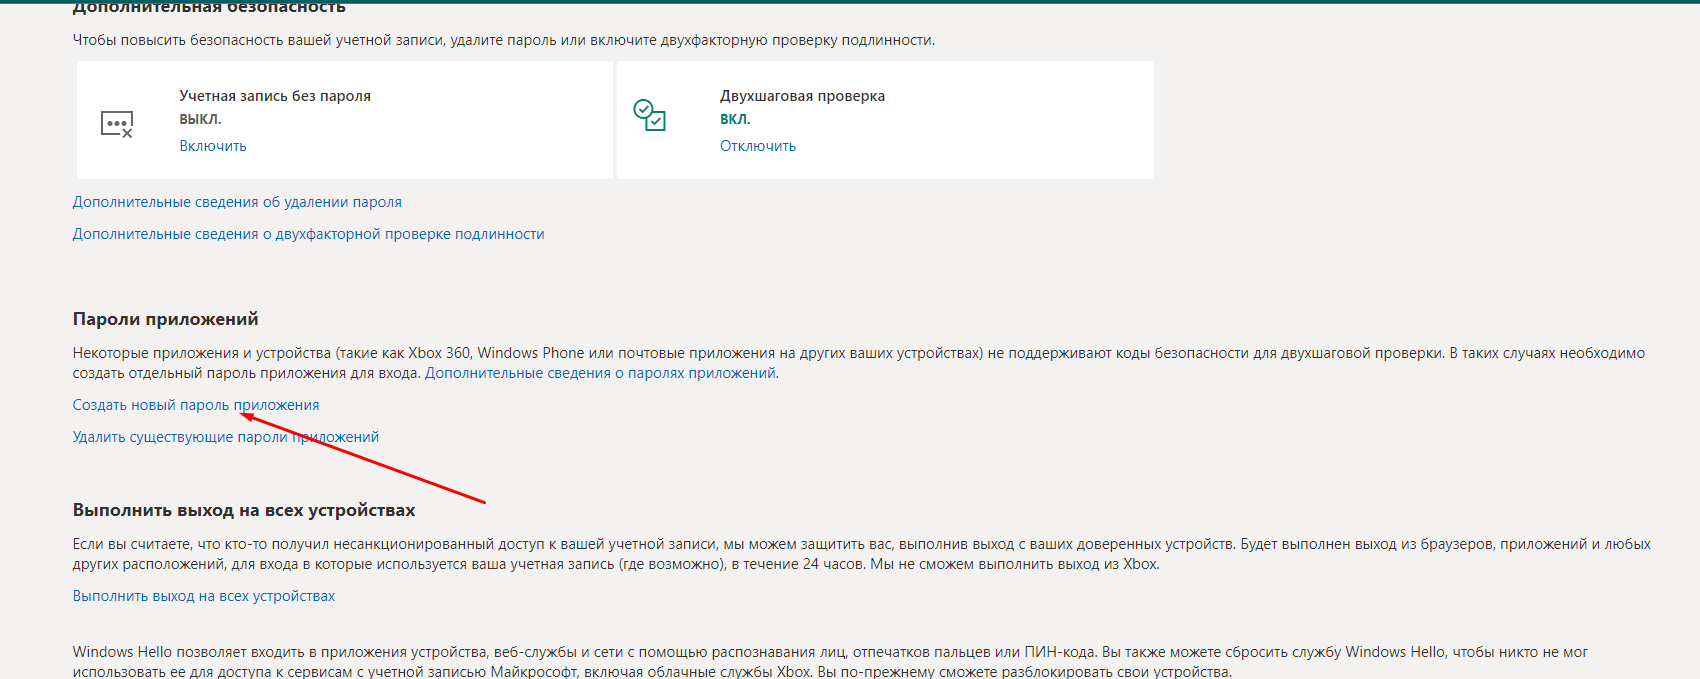
Task: Click the two-step verification checkmark icon
Action: click(649, 115)
